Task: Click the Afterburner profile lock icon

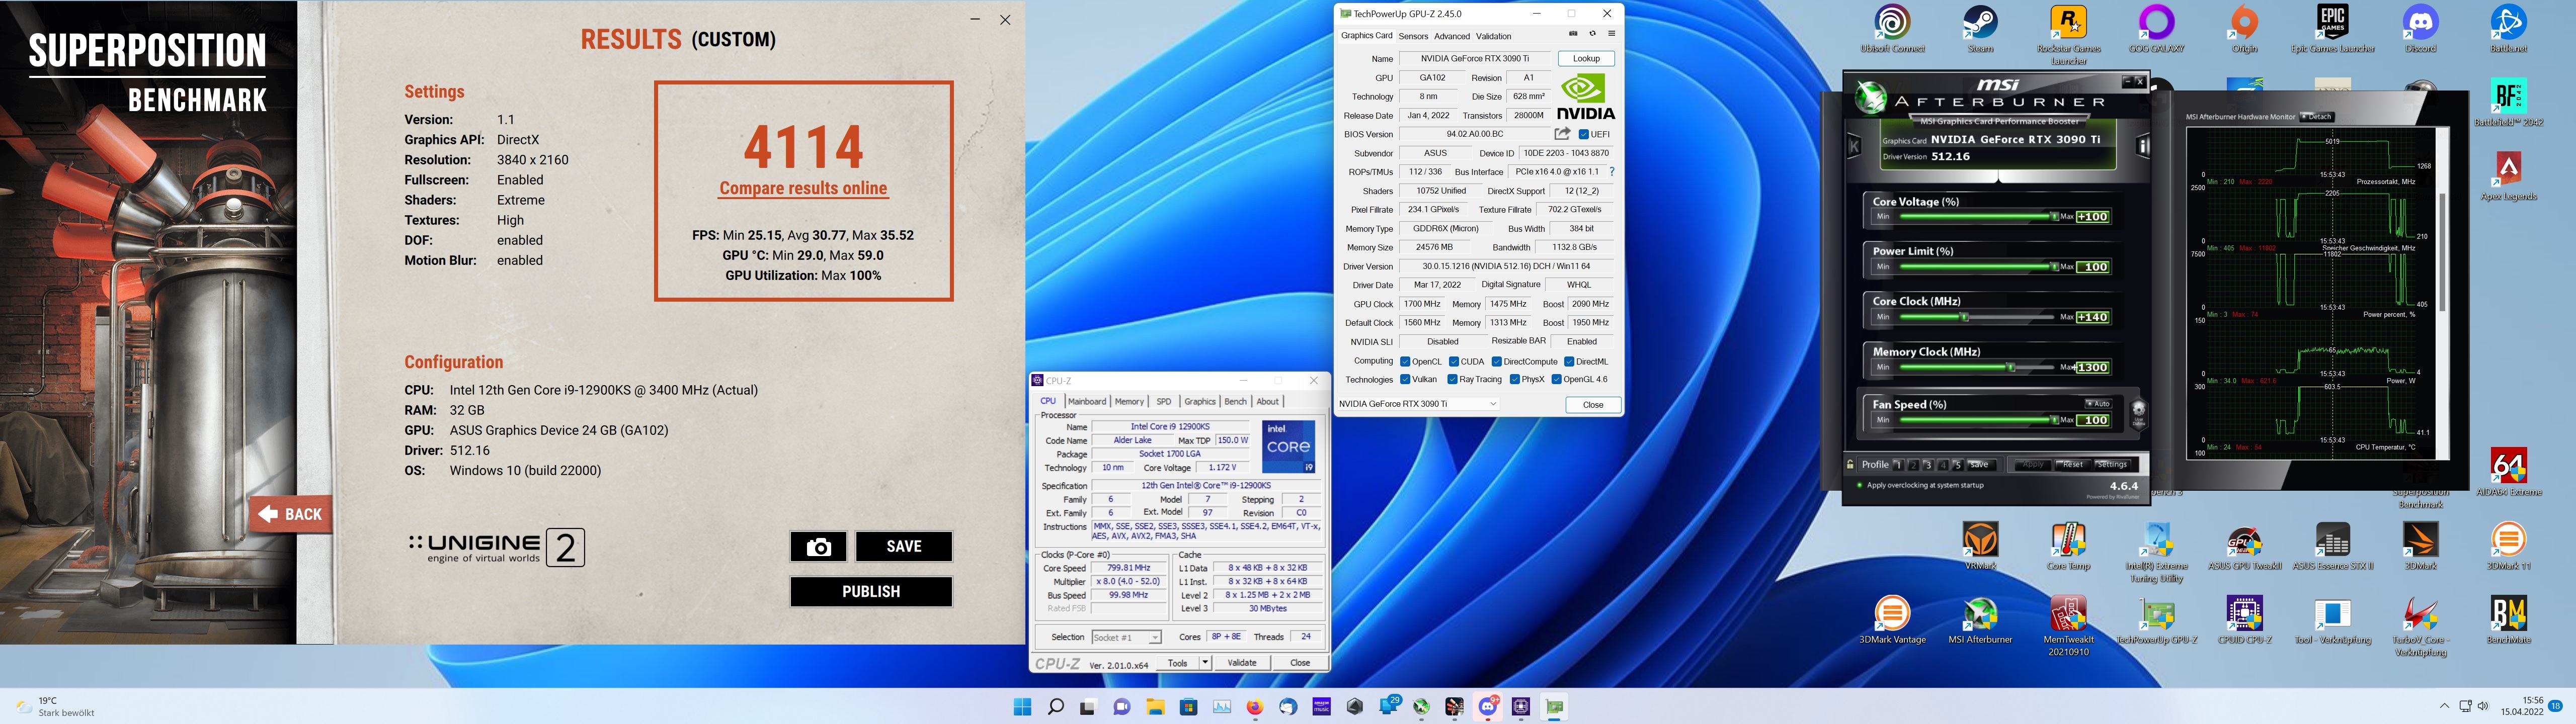Action: tap(1851, 464)
